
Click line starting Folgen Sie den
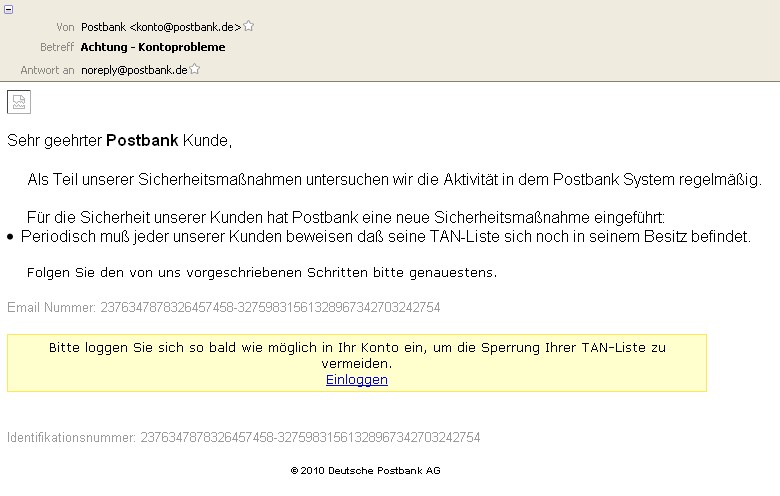coord(261,272)
